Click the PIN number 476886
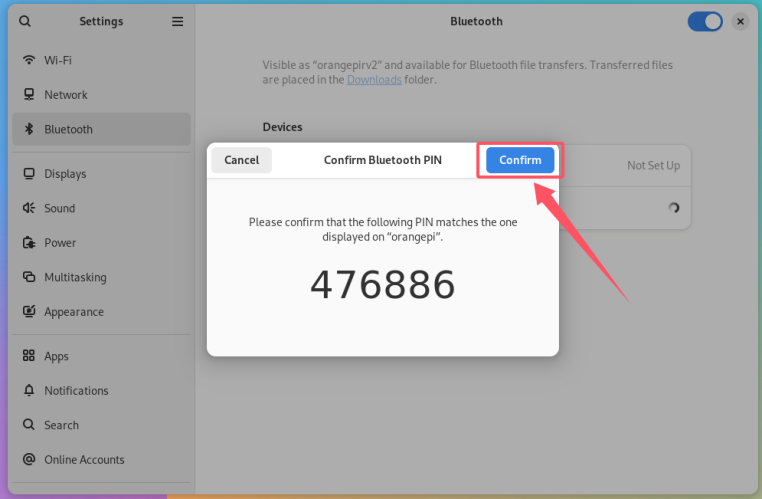Image resolution: width=762 pixels, height=499 pixels. point(383,285)
